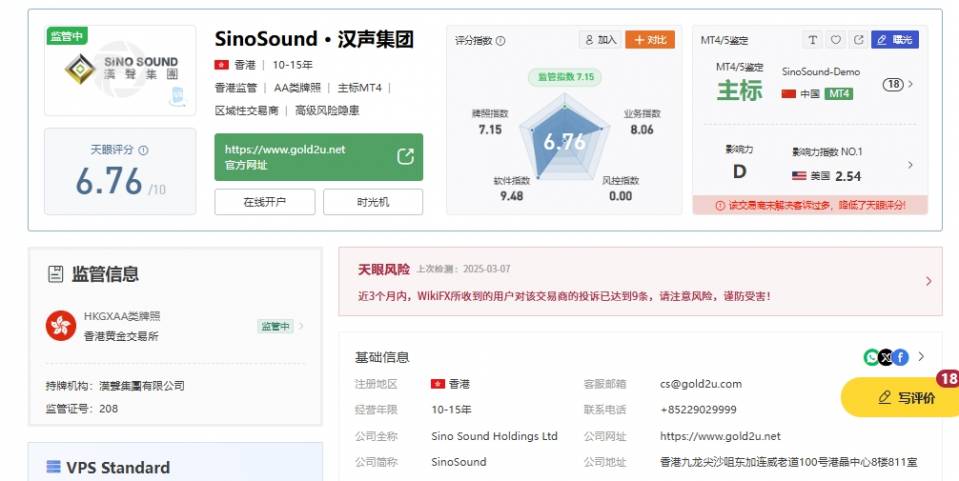Click the warning icon in red complaint banner
959x481 pixels.
click(720, 206)
